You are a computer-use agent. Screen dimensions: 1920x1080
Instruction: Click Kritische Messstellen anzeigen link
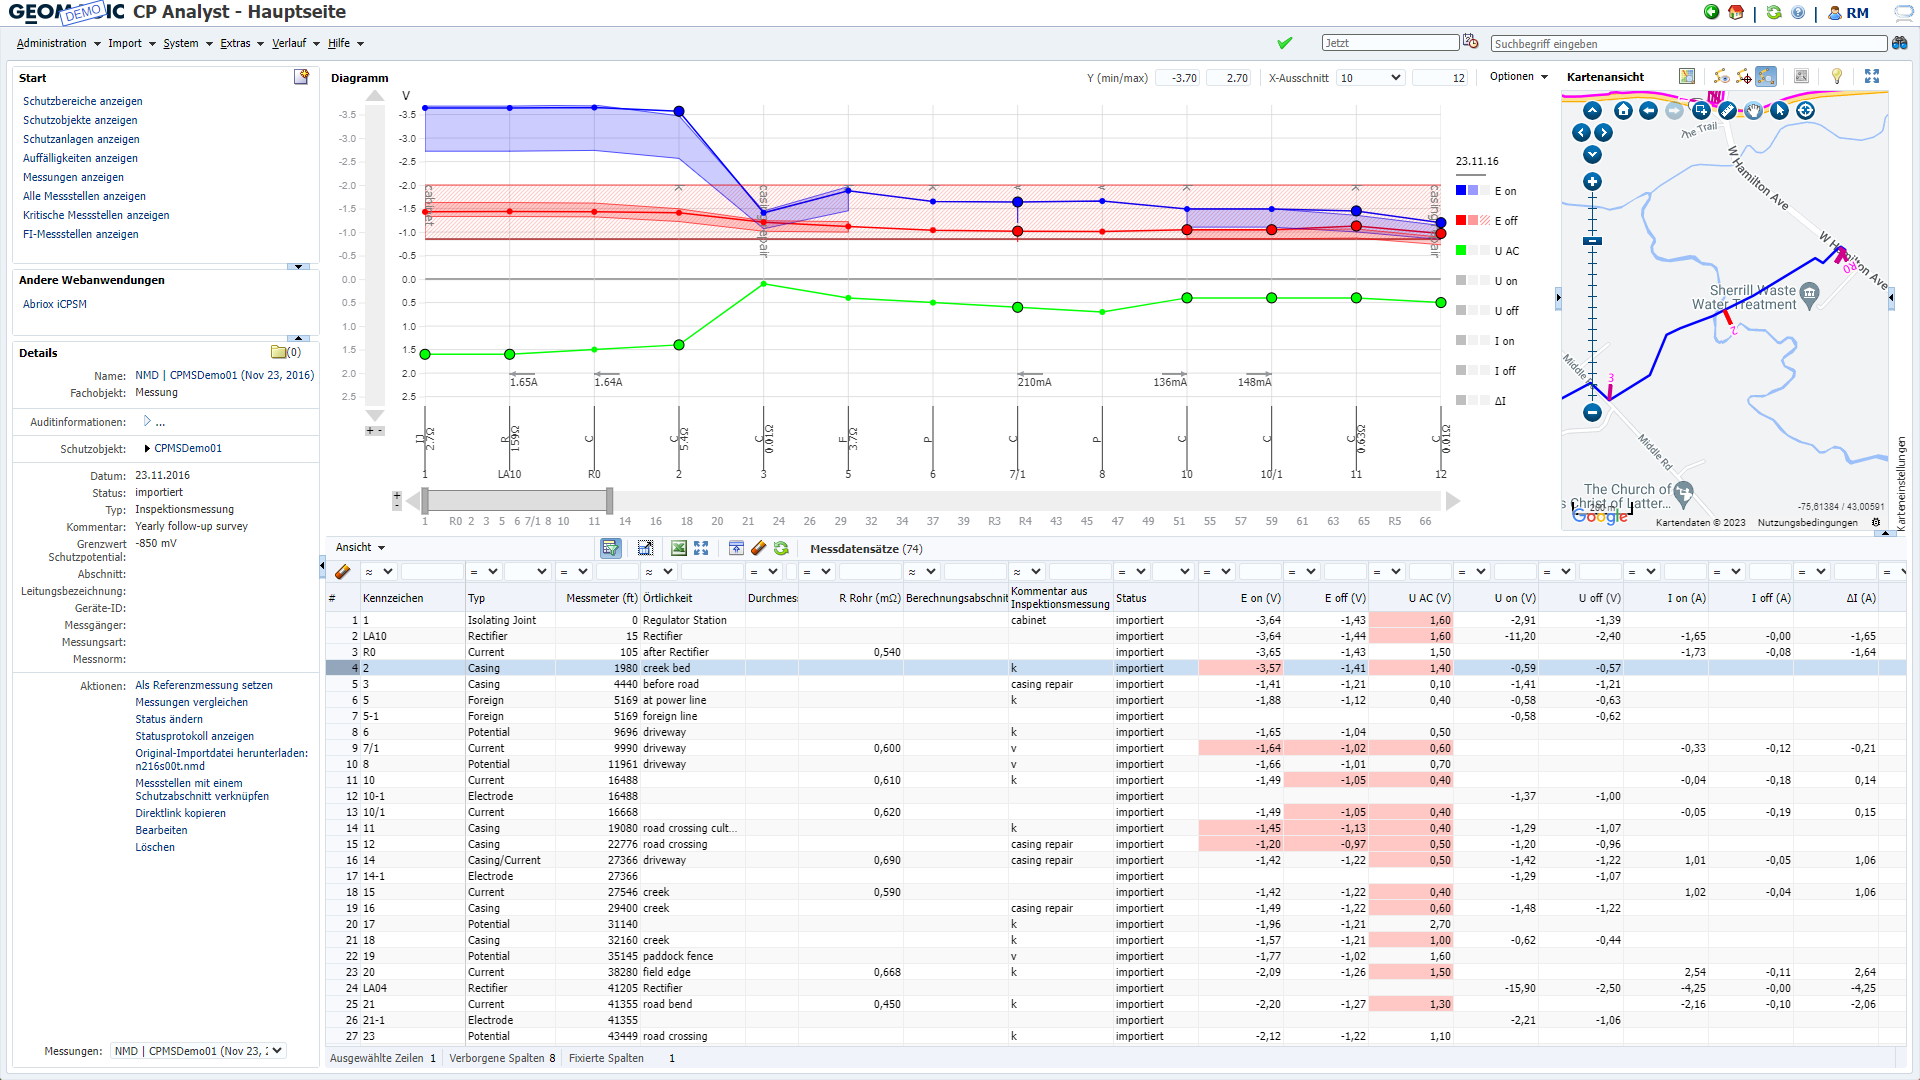(96, 215)
